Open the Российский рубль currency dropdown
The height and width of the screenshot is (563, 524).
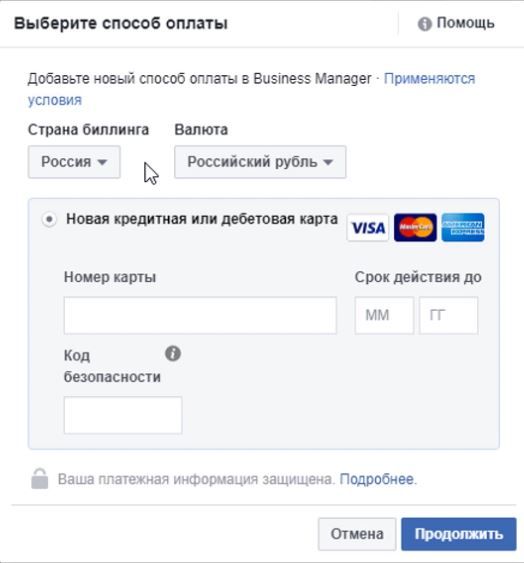260,162
